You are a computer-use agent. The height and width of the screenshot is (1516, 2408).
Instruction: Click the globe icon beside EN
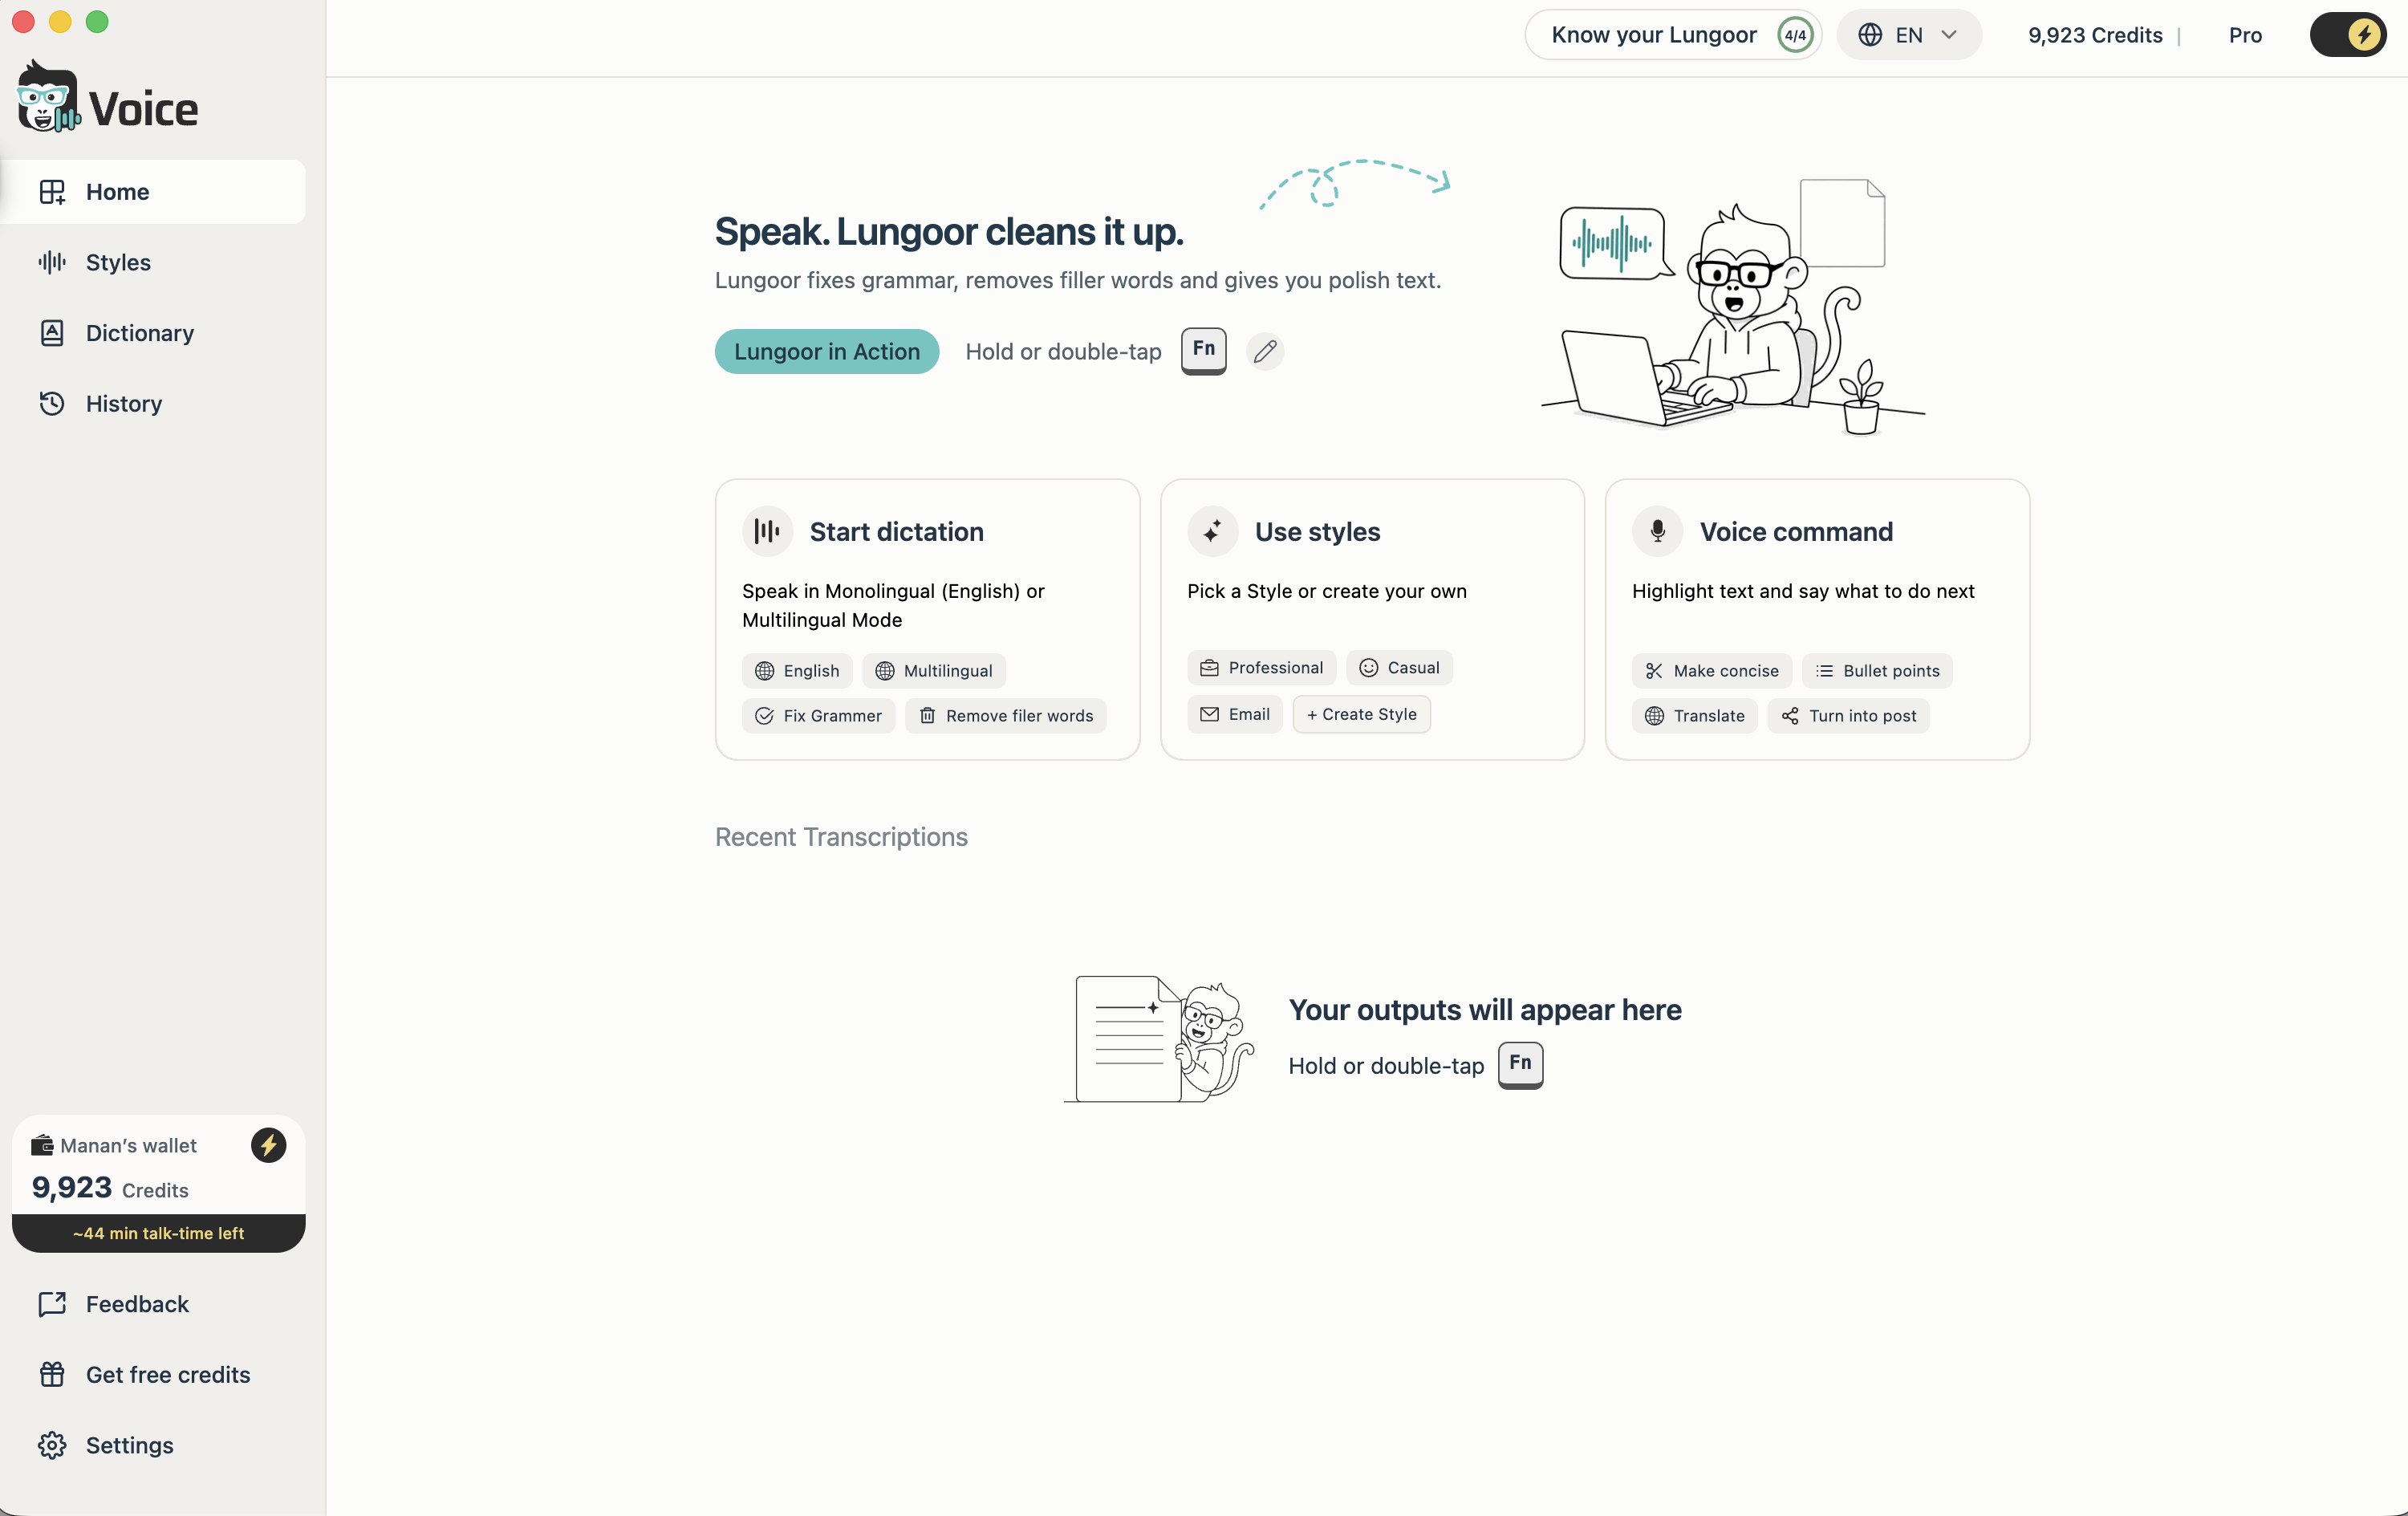click(1870, 35)
